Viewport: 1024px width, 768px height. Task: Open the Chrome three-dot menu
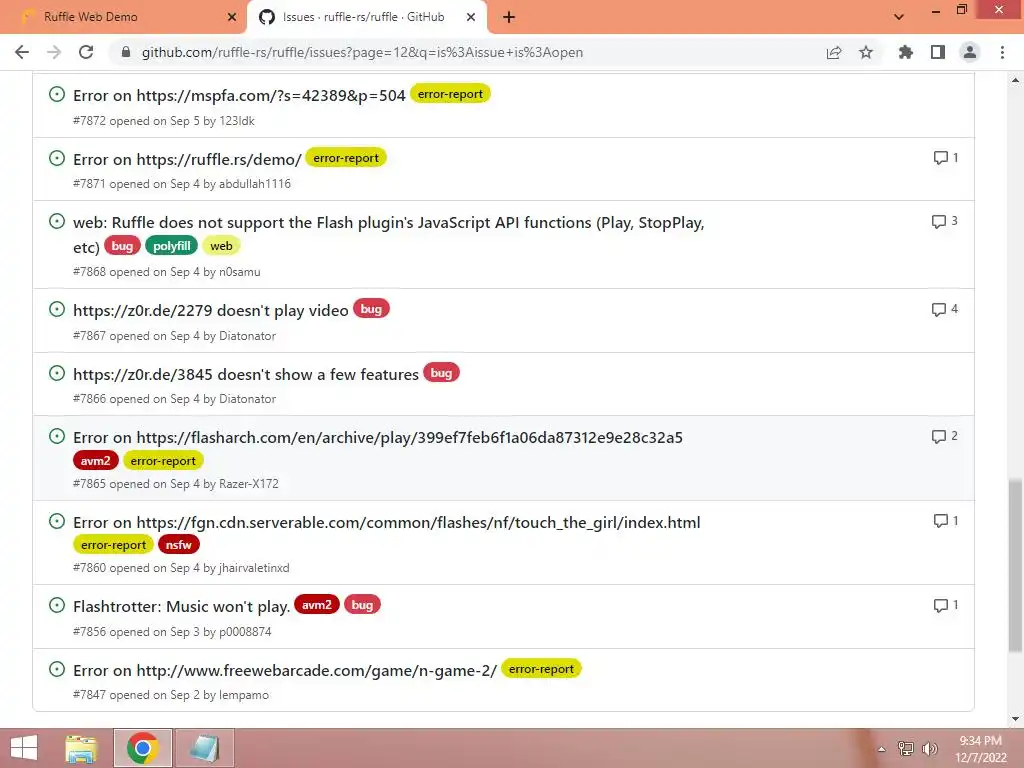[x=1002, y=52]
